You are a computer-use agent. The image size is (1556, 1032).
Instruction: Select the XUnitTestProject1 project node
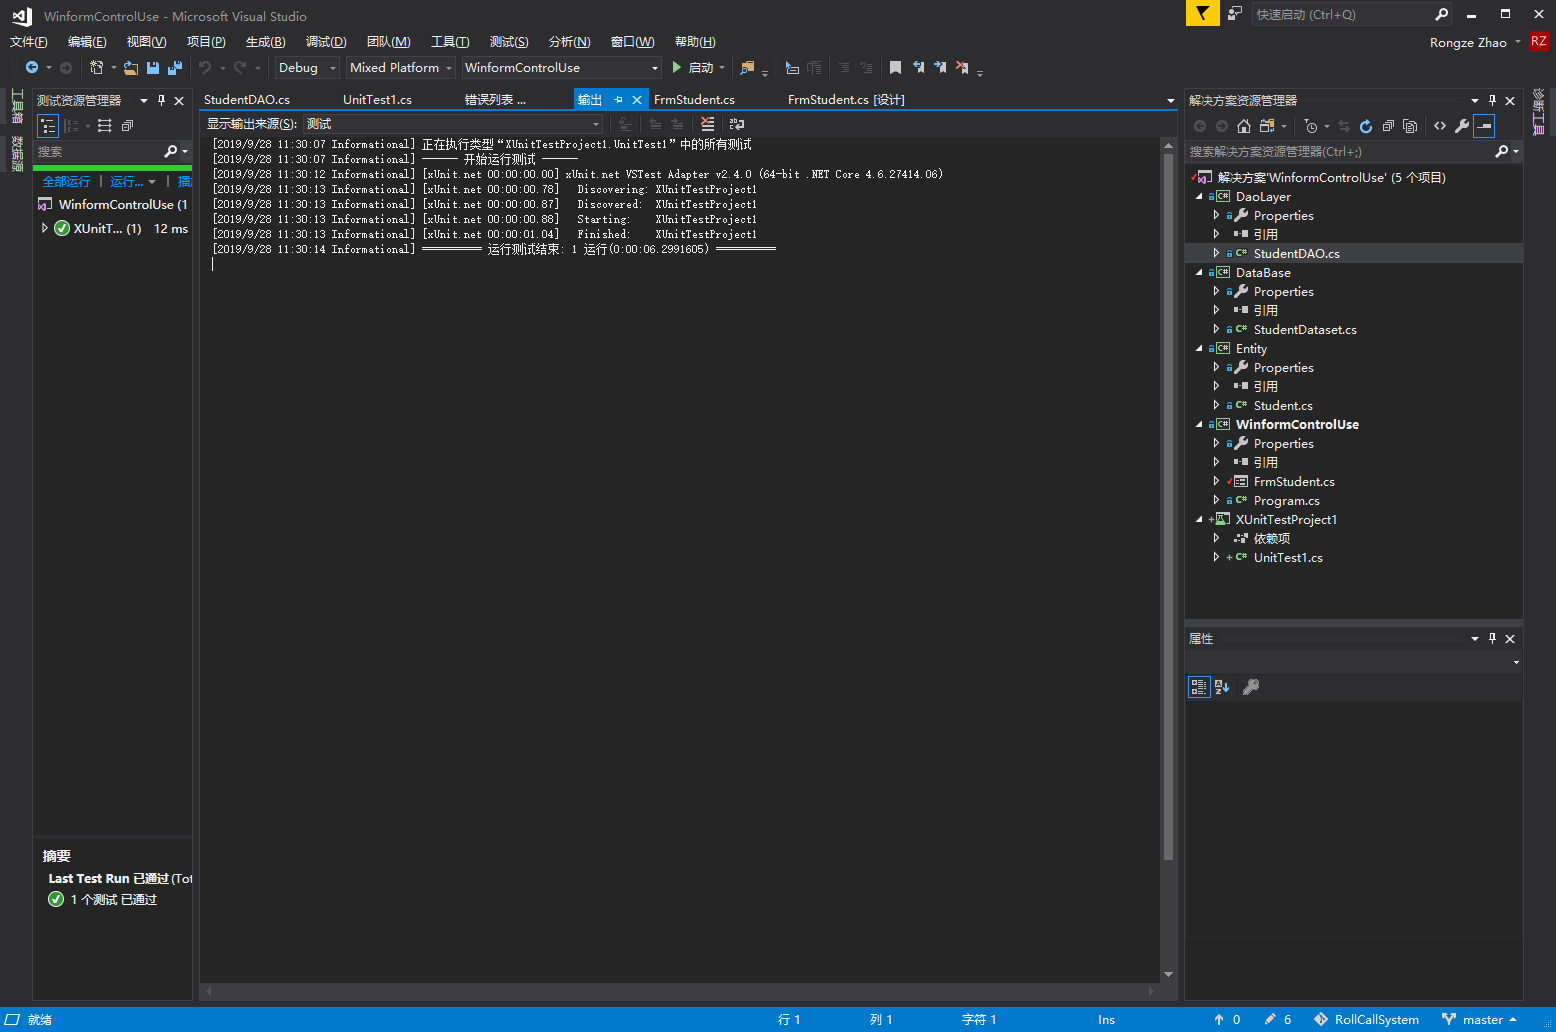[1286, 520]
